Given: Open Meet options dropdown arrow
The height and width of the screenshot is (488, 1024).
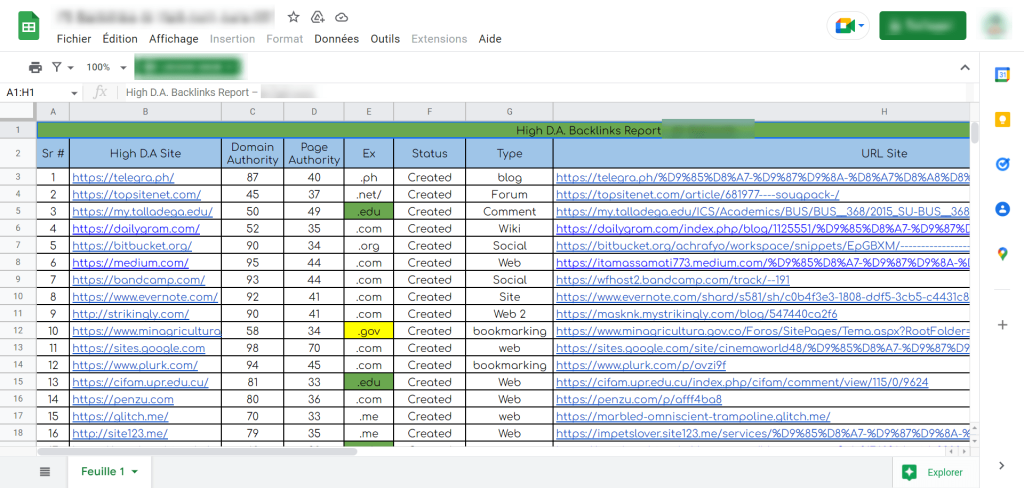Looking at the screenshot, I should tap(861, 26).
